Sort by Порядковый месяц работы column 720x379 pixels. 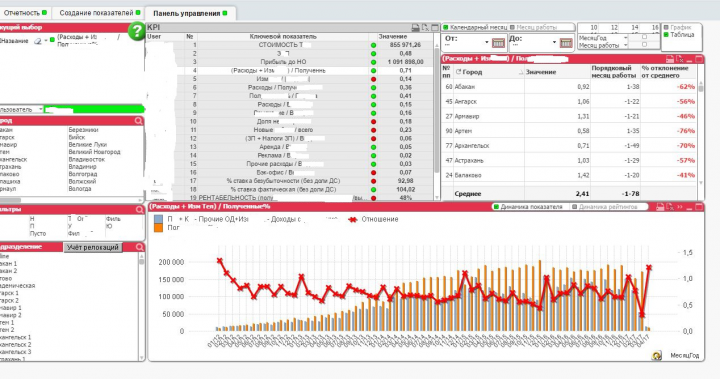click(615, 72)
